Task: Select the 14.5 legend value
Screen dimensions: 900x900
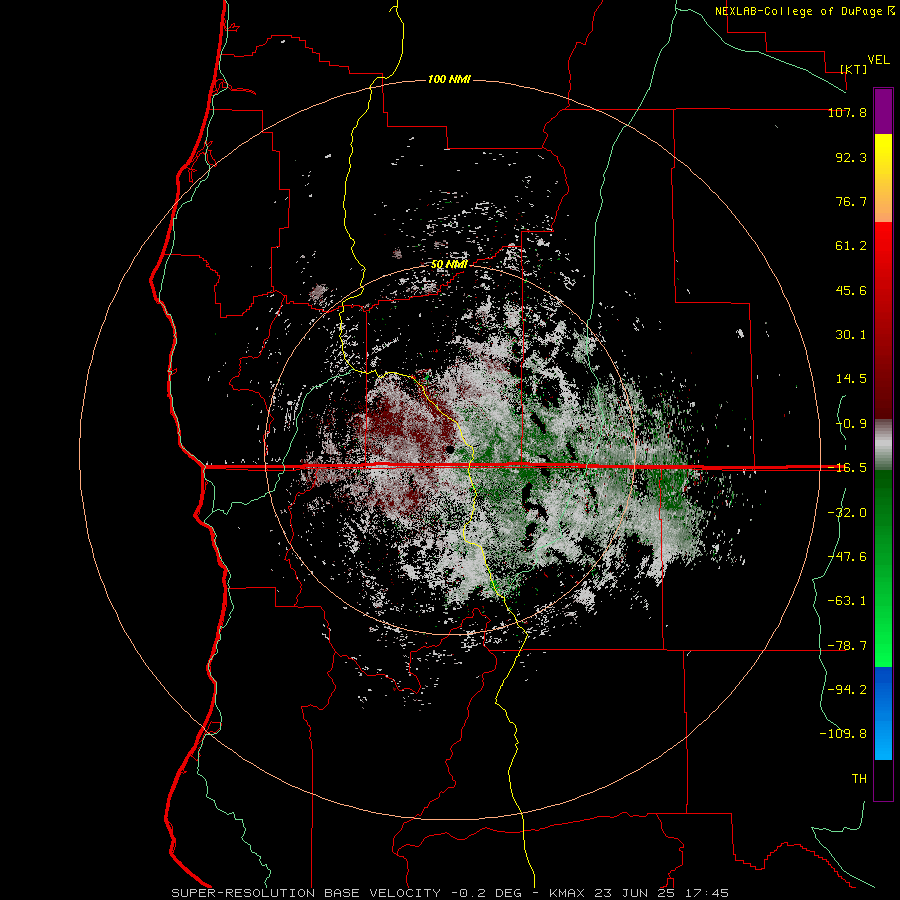Action: click(x=851, y=379)
